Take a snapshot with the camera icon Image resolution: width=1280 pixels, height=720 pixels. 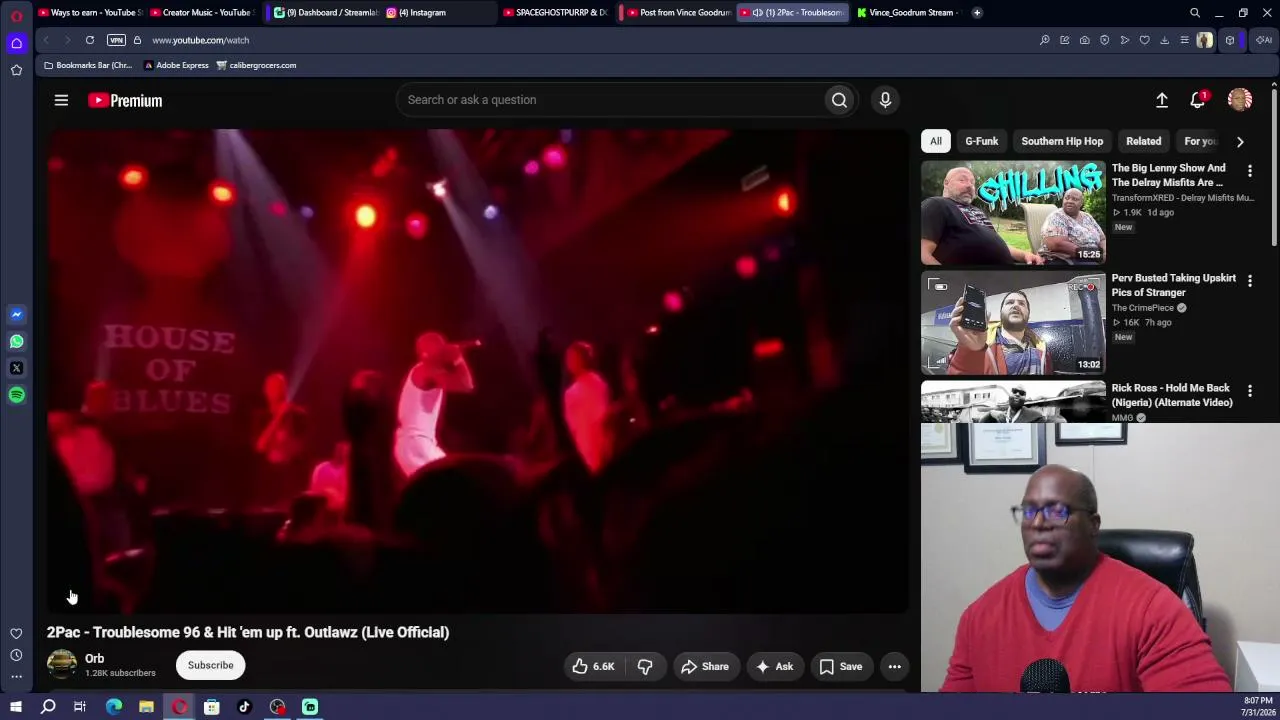click(x=1084, y=40)
